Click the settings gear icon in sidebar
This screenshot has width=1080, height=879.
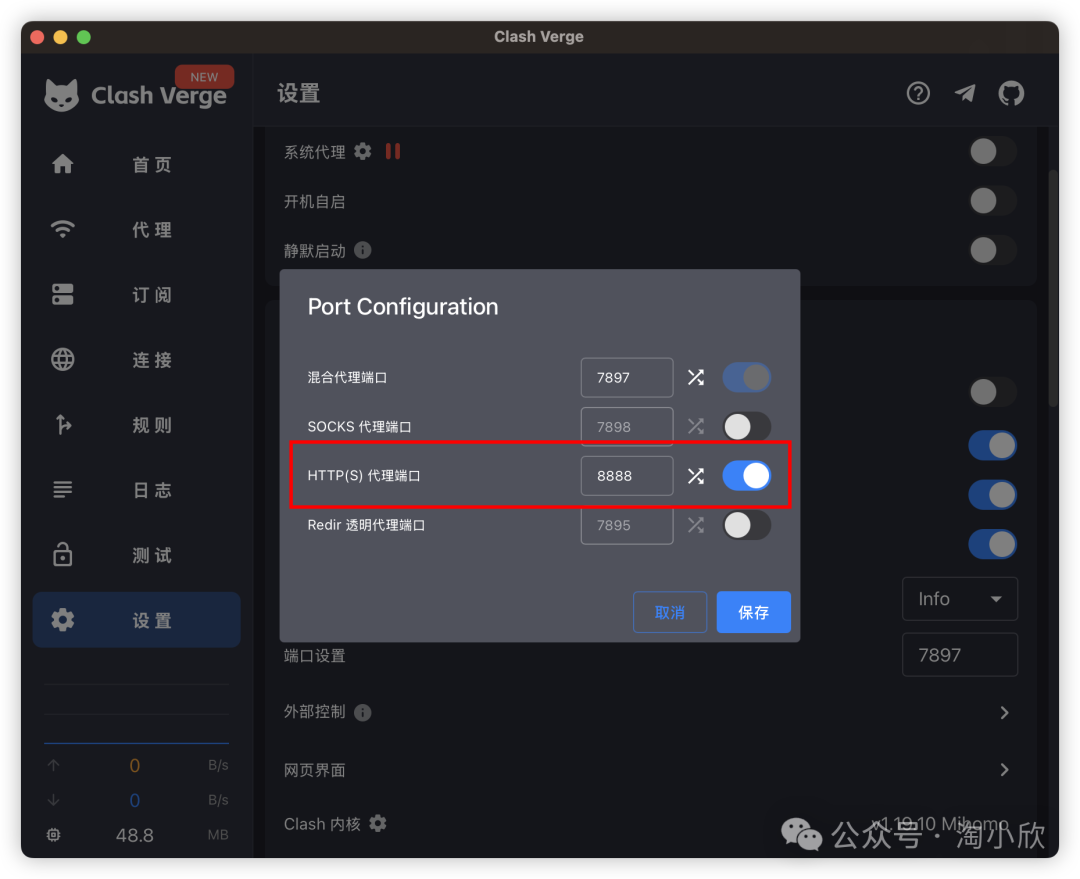click(63, 620)
